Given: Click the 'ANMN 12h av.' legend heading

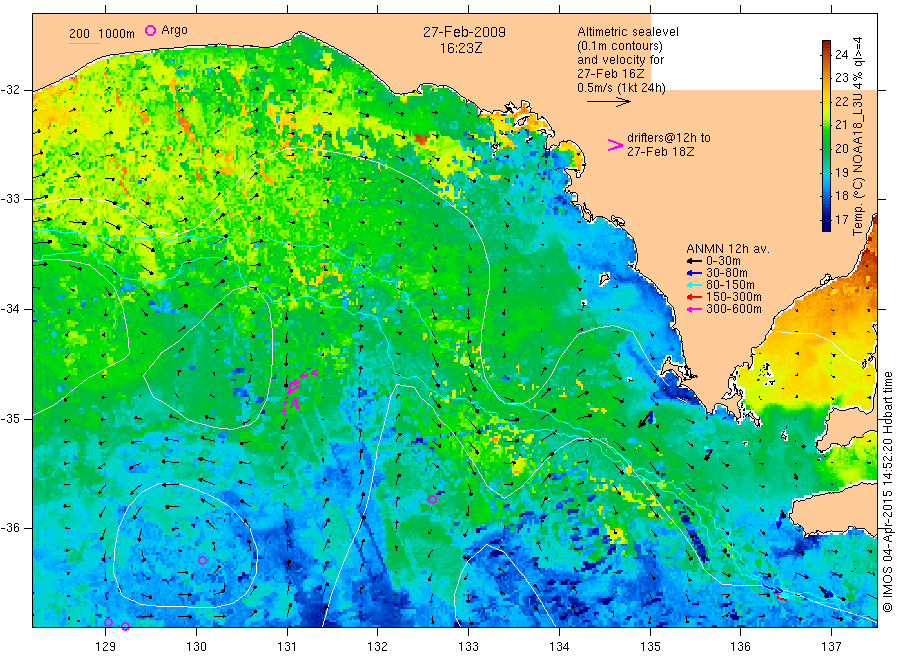Looking at the screenshot, I should click(728, 249).
